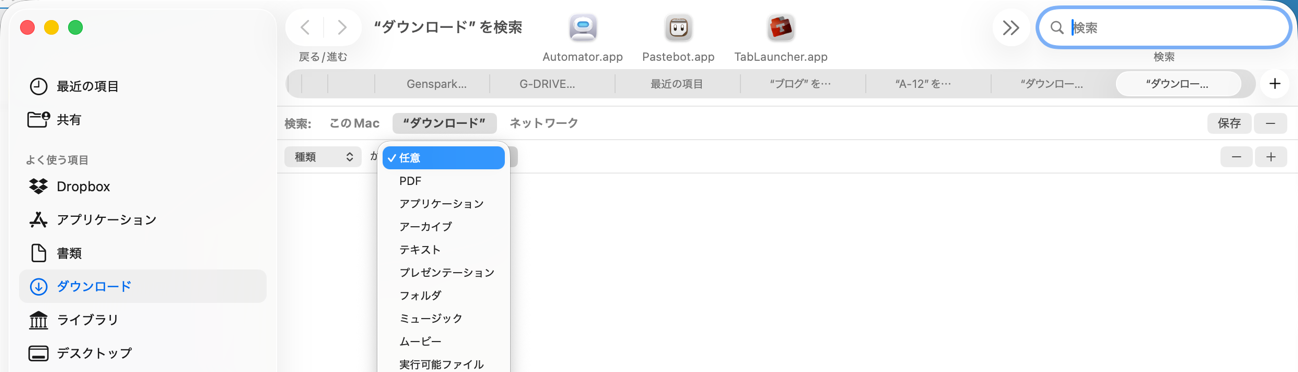Choose アーカイブ from kind menu
The height and width of the screenshot is (372, 1298).
pos(444,227)
